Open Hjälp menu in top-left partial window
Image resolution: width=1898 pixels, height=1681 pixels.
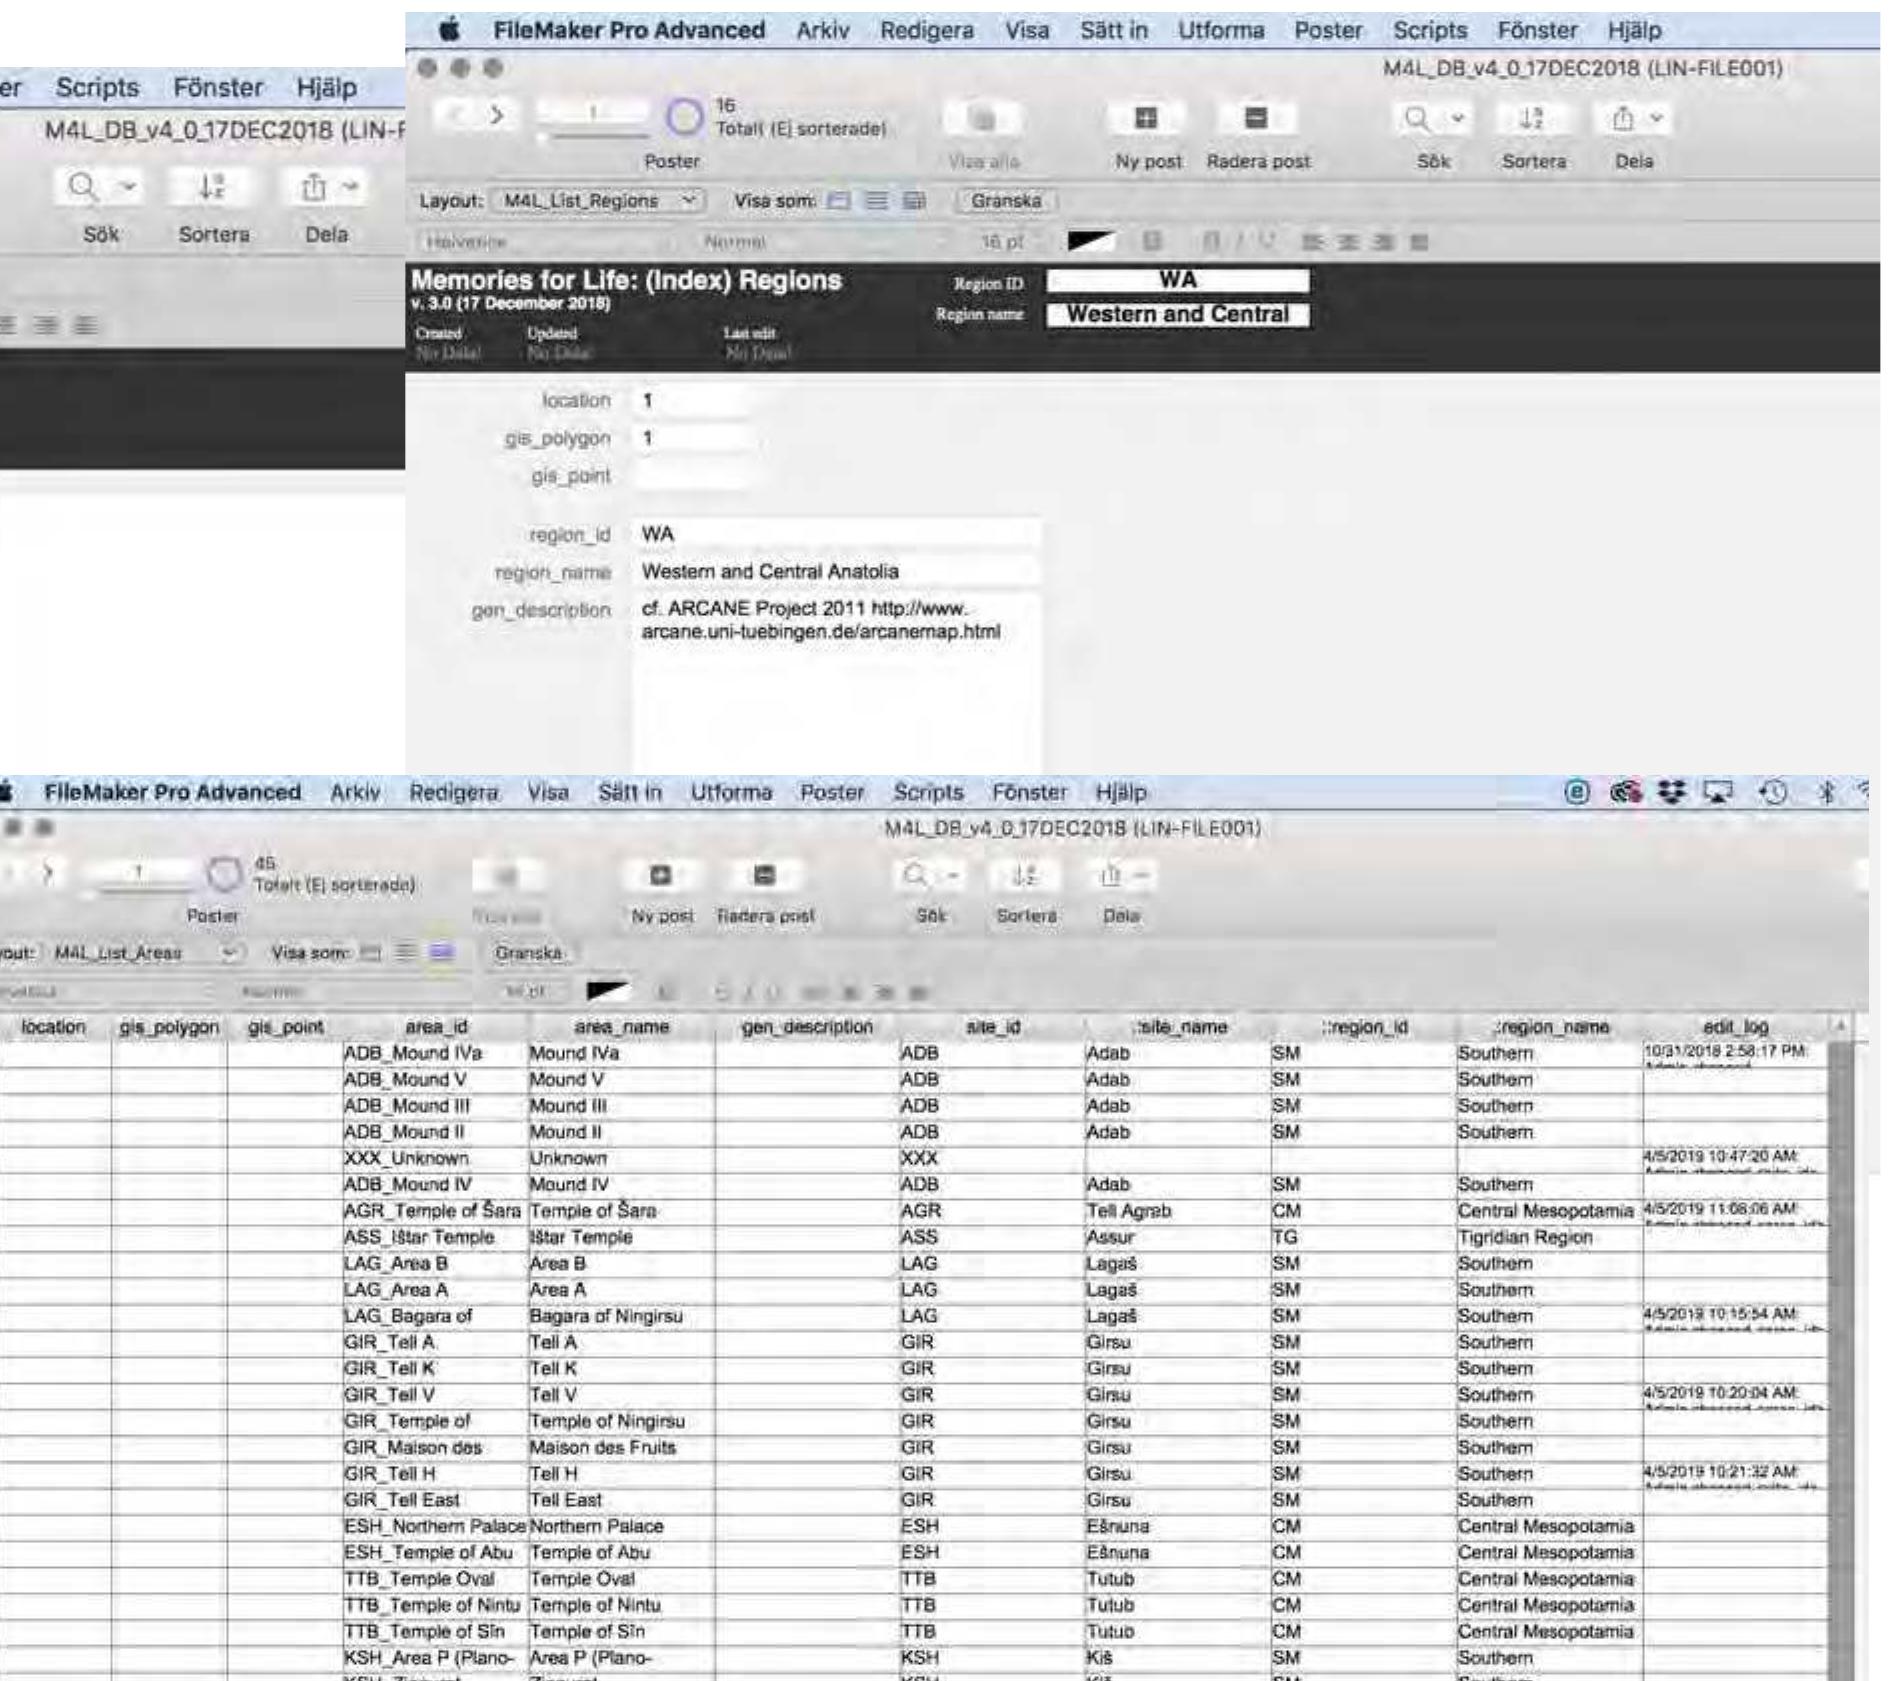click(x=326, y=88)
